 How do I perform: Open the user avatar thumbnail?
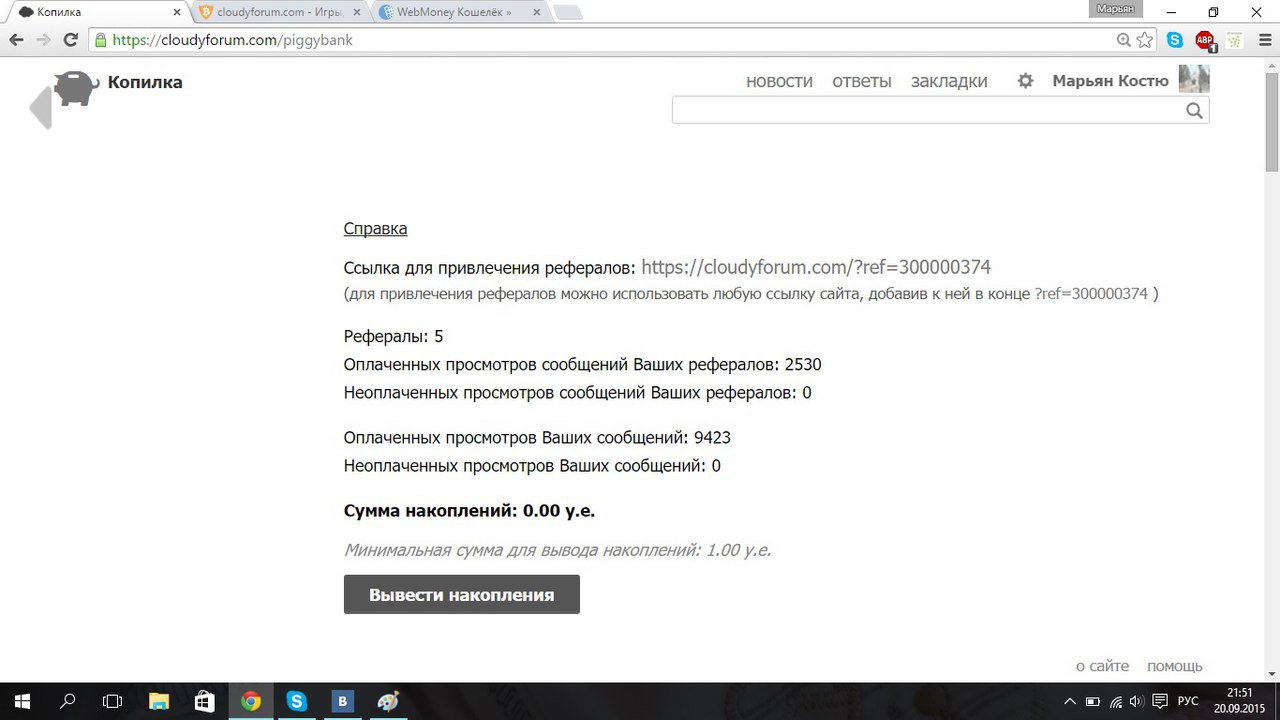1194,80
